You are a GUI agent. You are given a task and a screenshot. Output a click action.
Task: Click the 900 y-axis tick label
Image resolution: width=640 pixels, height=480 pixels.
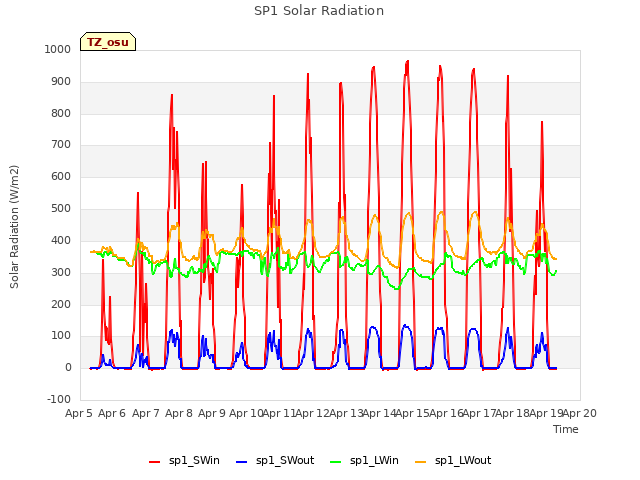point(61,82)
